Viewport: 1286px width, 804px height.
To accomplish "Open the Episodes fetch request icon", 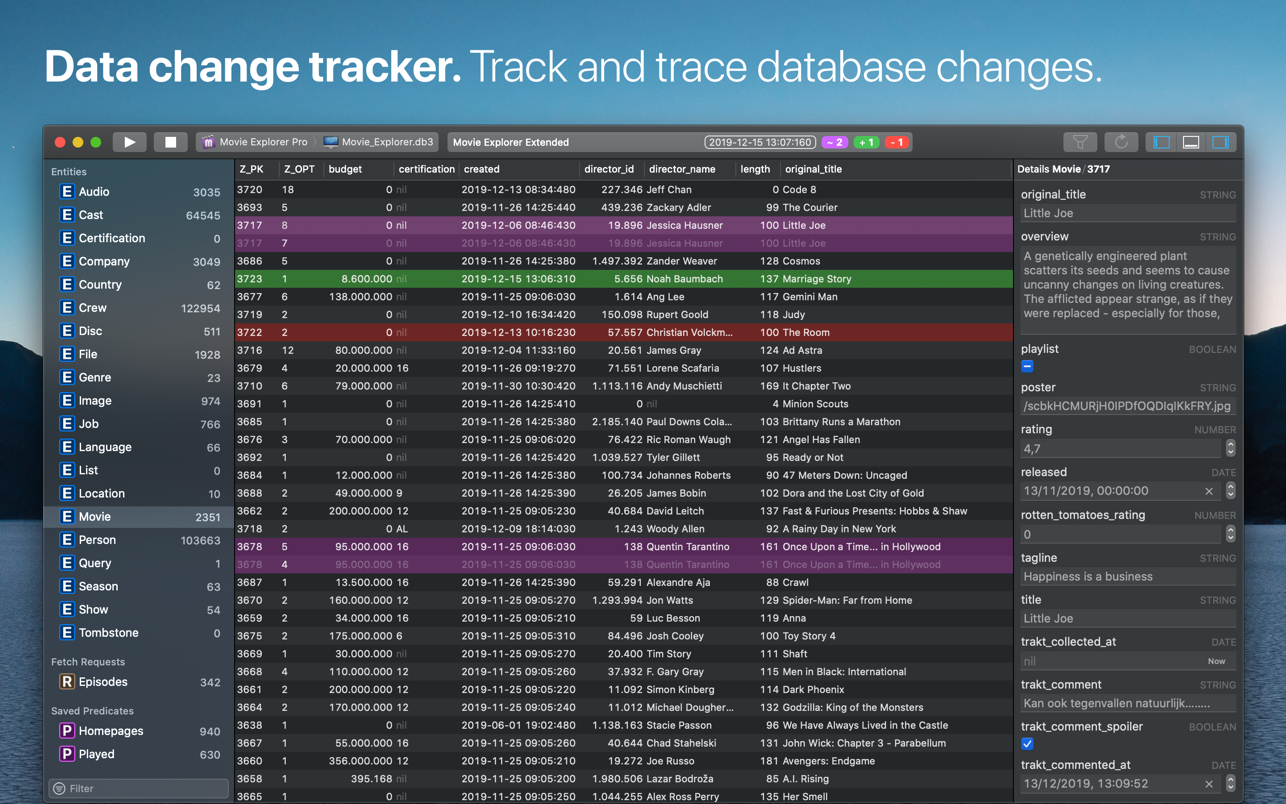I will (67, 682).
